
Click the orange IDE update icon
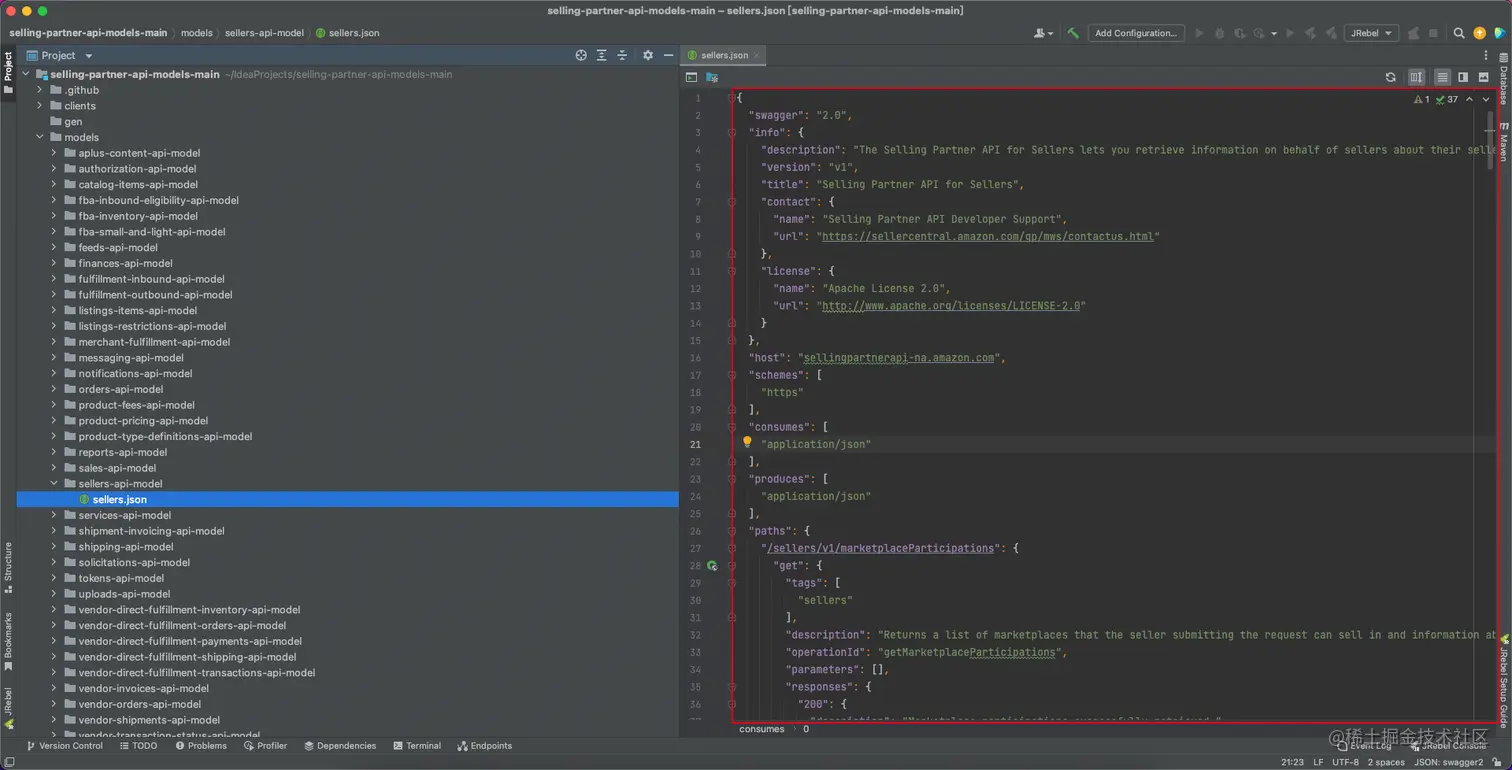click(1479, 33)
